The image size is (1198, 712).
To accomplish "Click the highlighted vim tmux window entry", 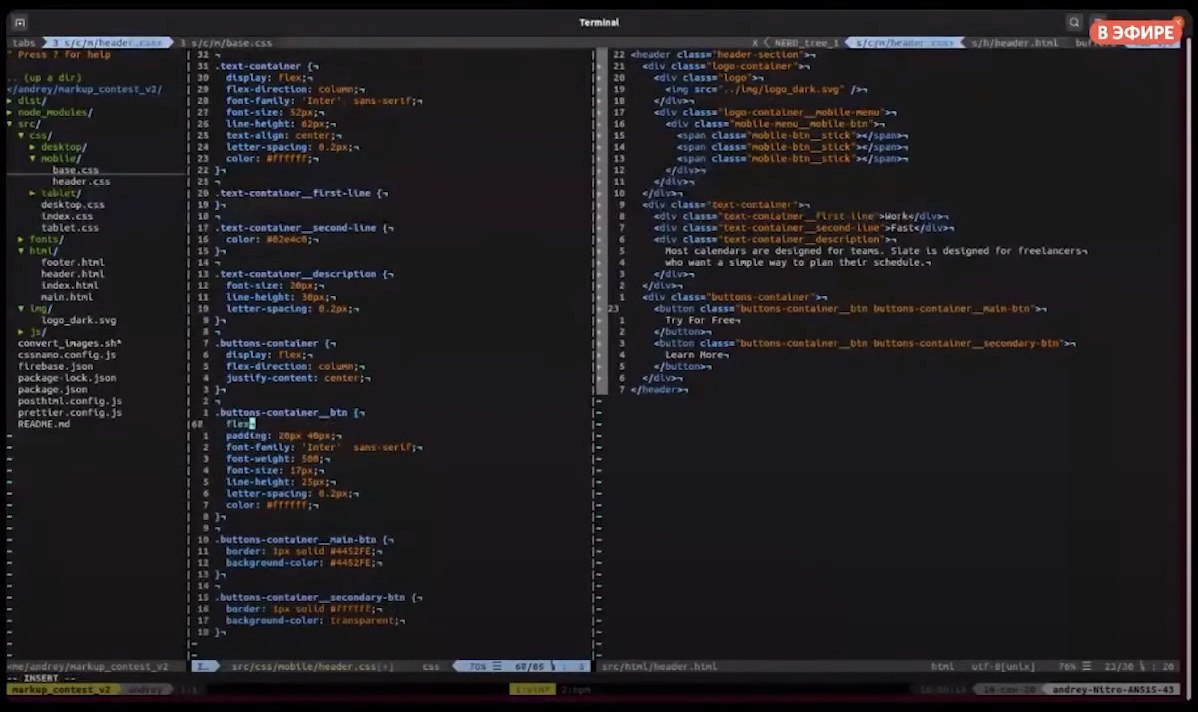I will pos(533,689).
